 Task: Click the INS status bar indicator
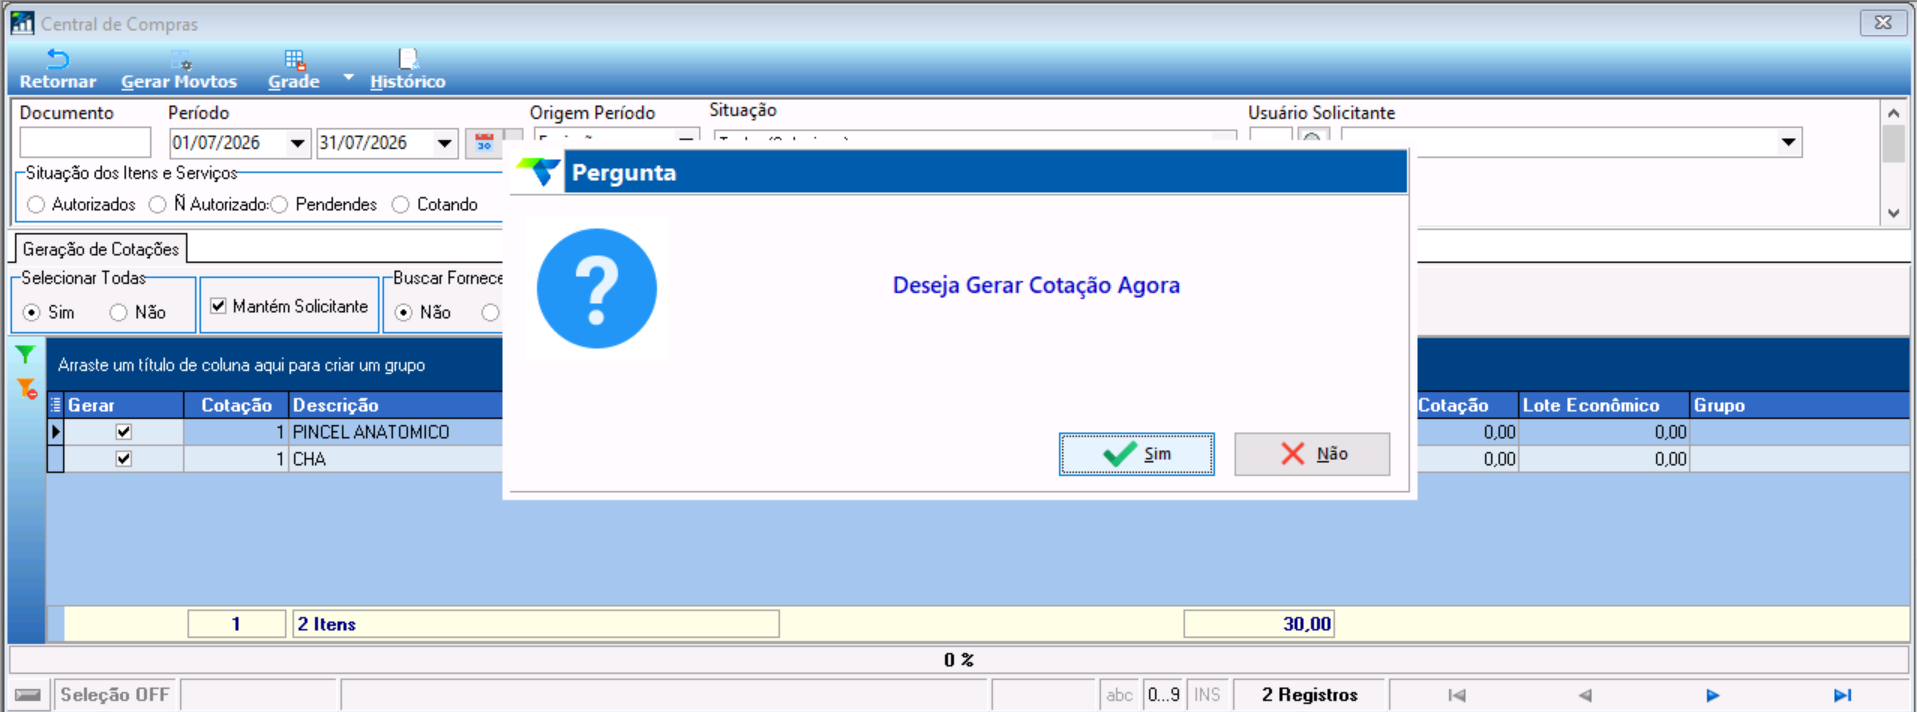point(1207,695)
